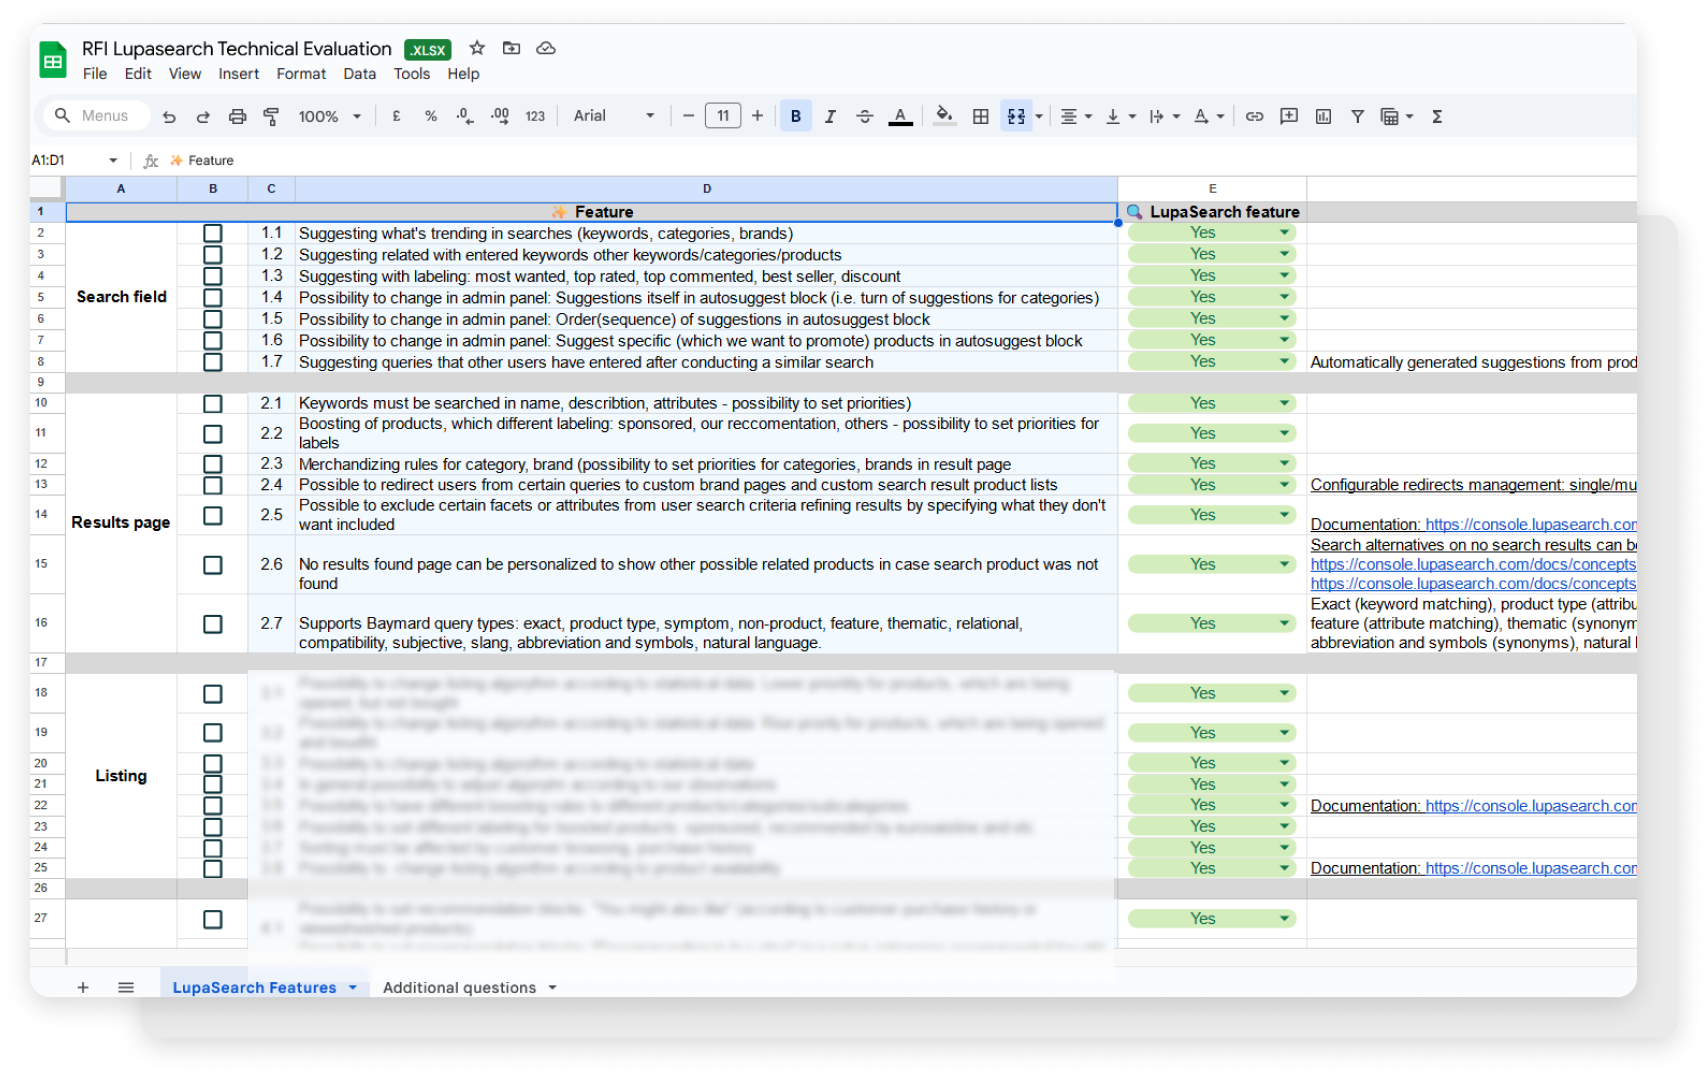Viewport: 1708px width, 1077px height.
Task: Tick checkbox for row 2.7
Action: (213, 624)
